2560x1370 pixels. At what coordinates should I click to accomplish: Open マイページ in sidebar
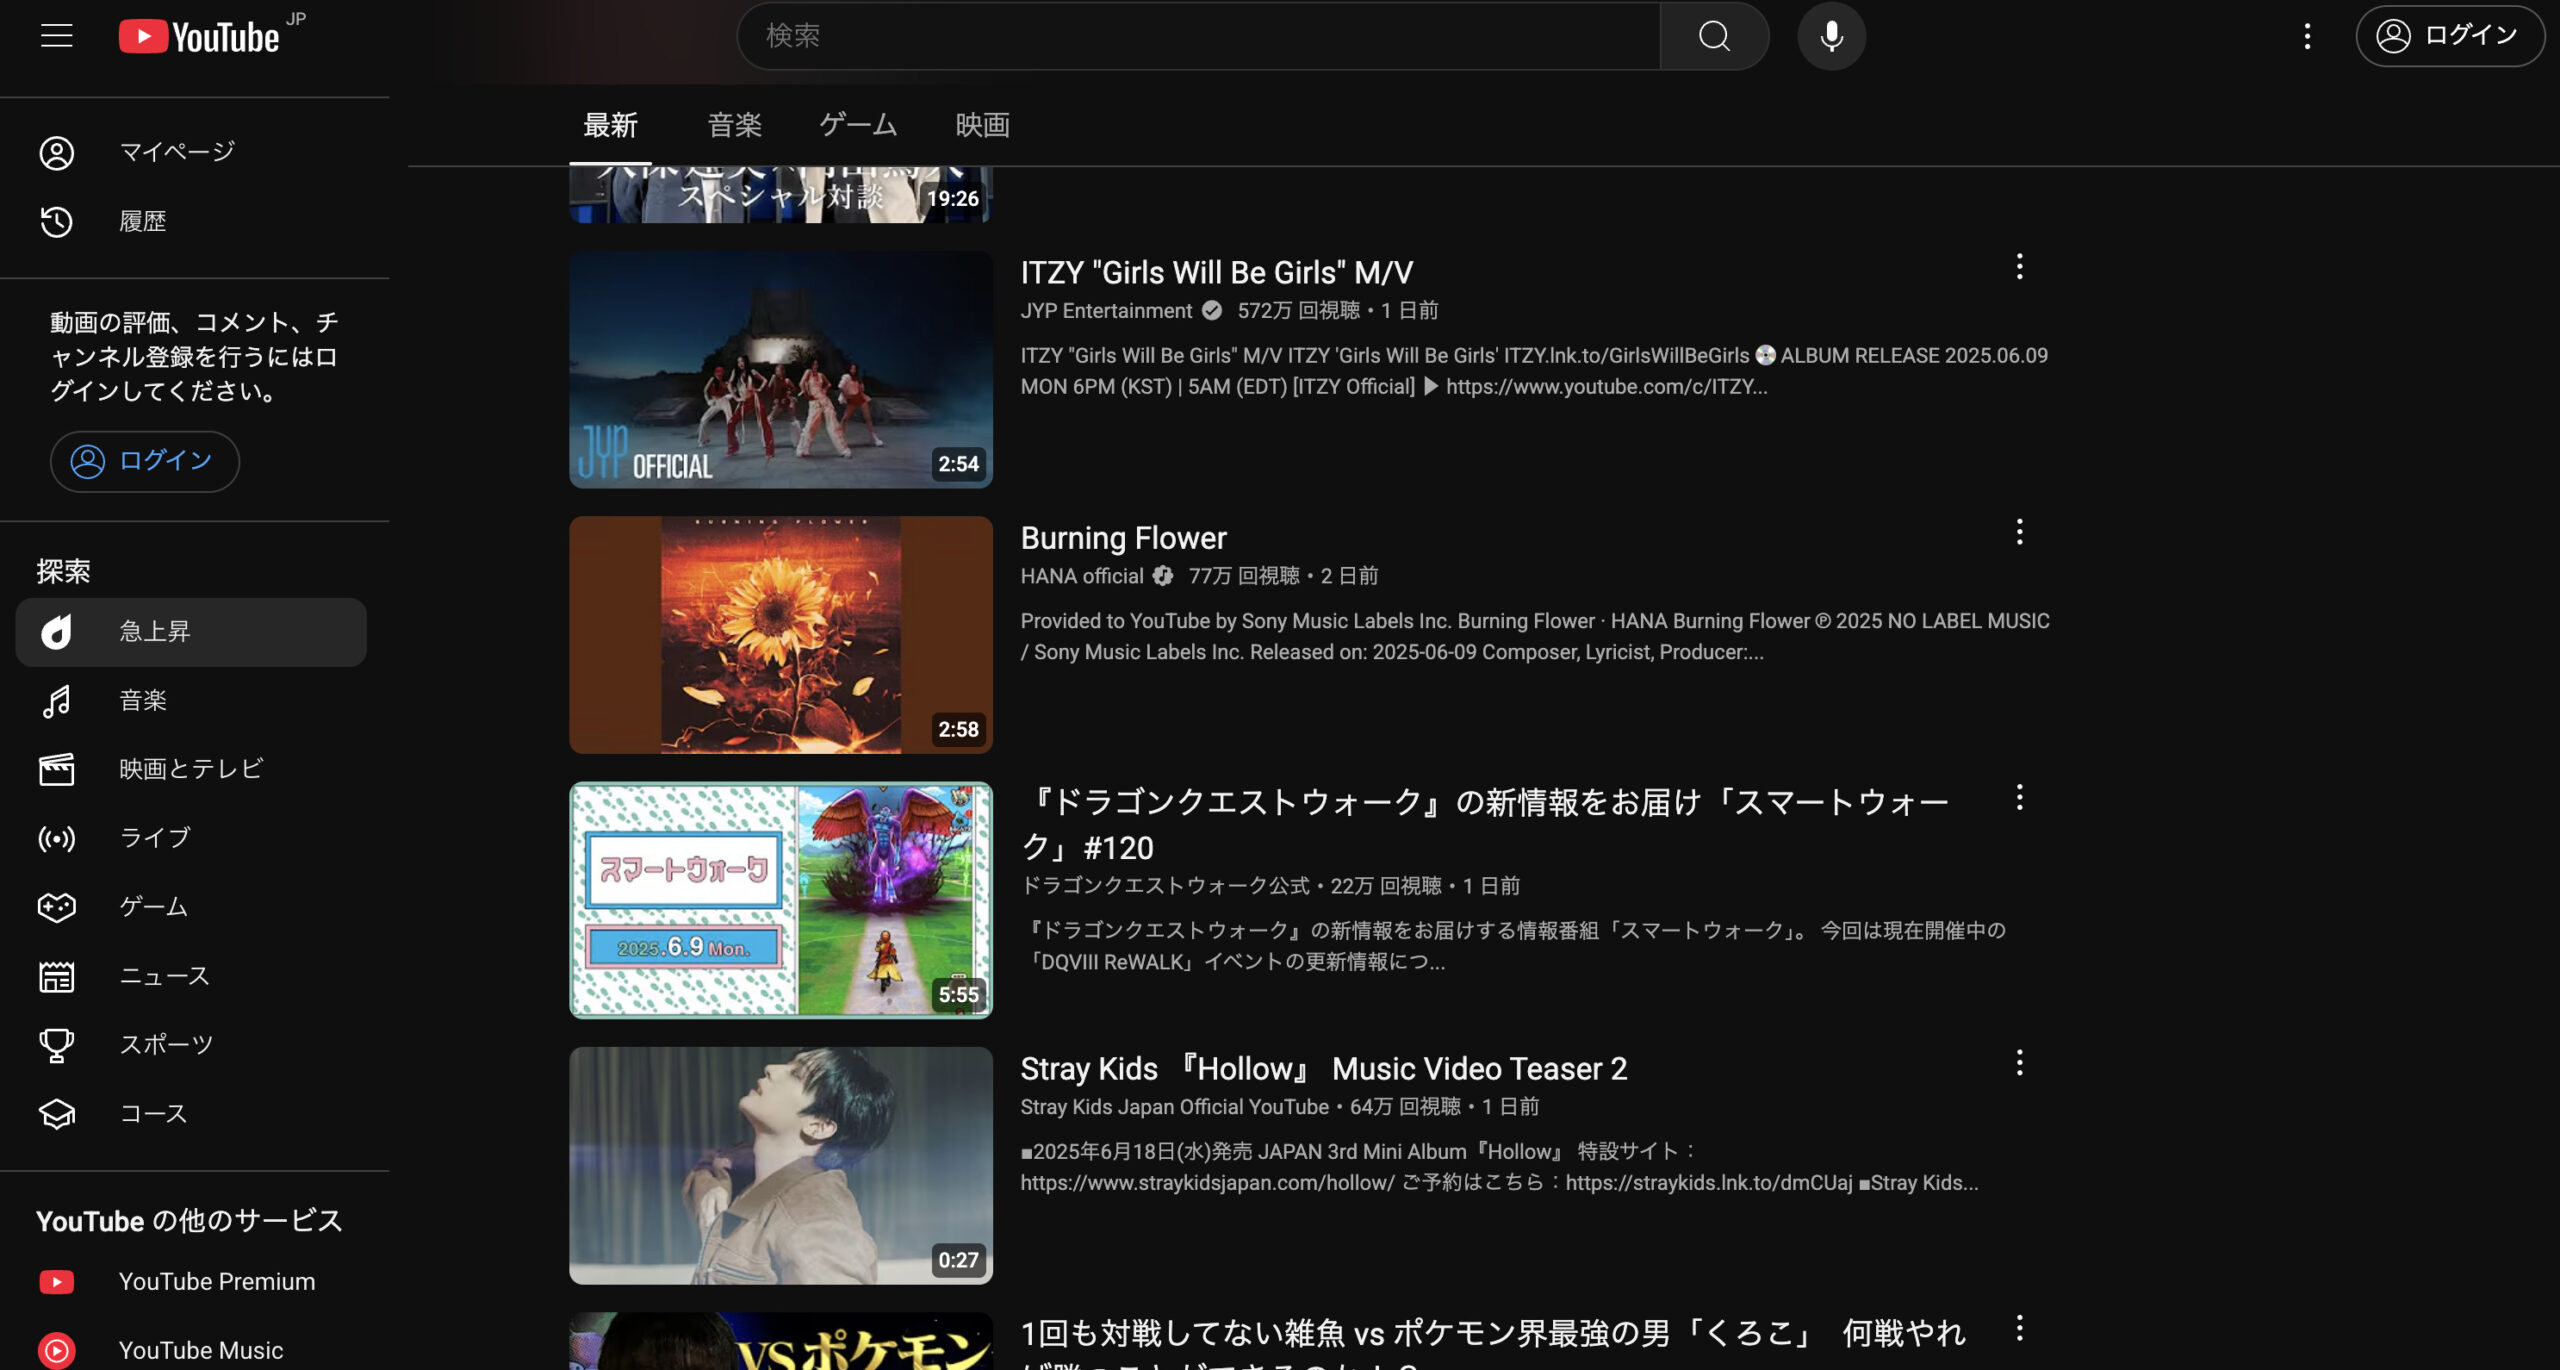[x=192, y=152]
